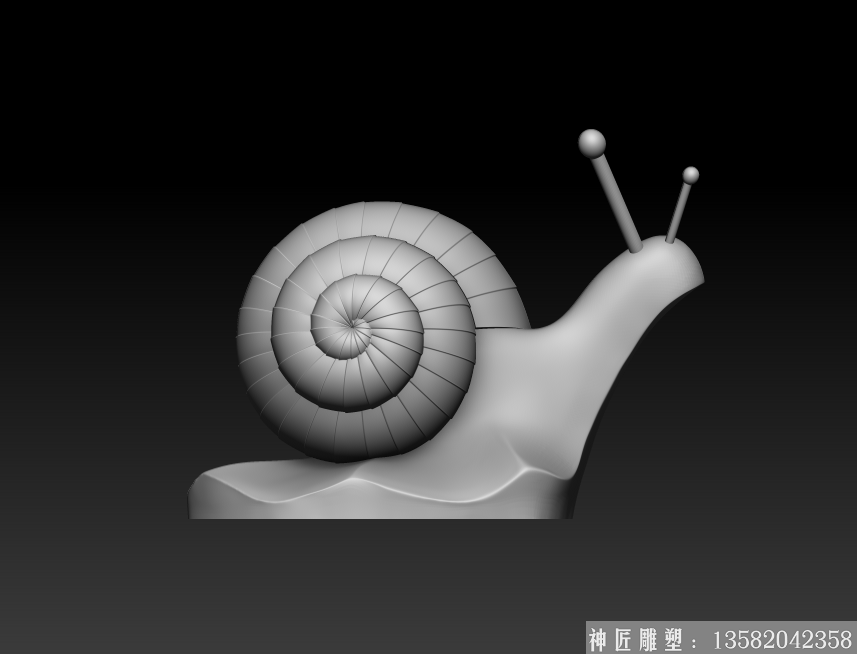The image size is (857, 654).
Task: Click the stalk of the shorter right antenna
Action: 678,212
